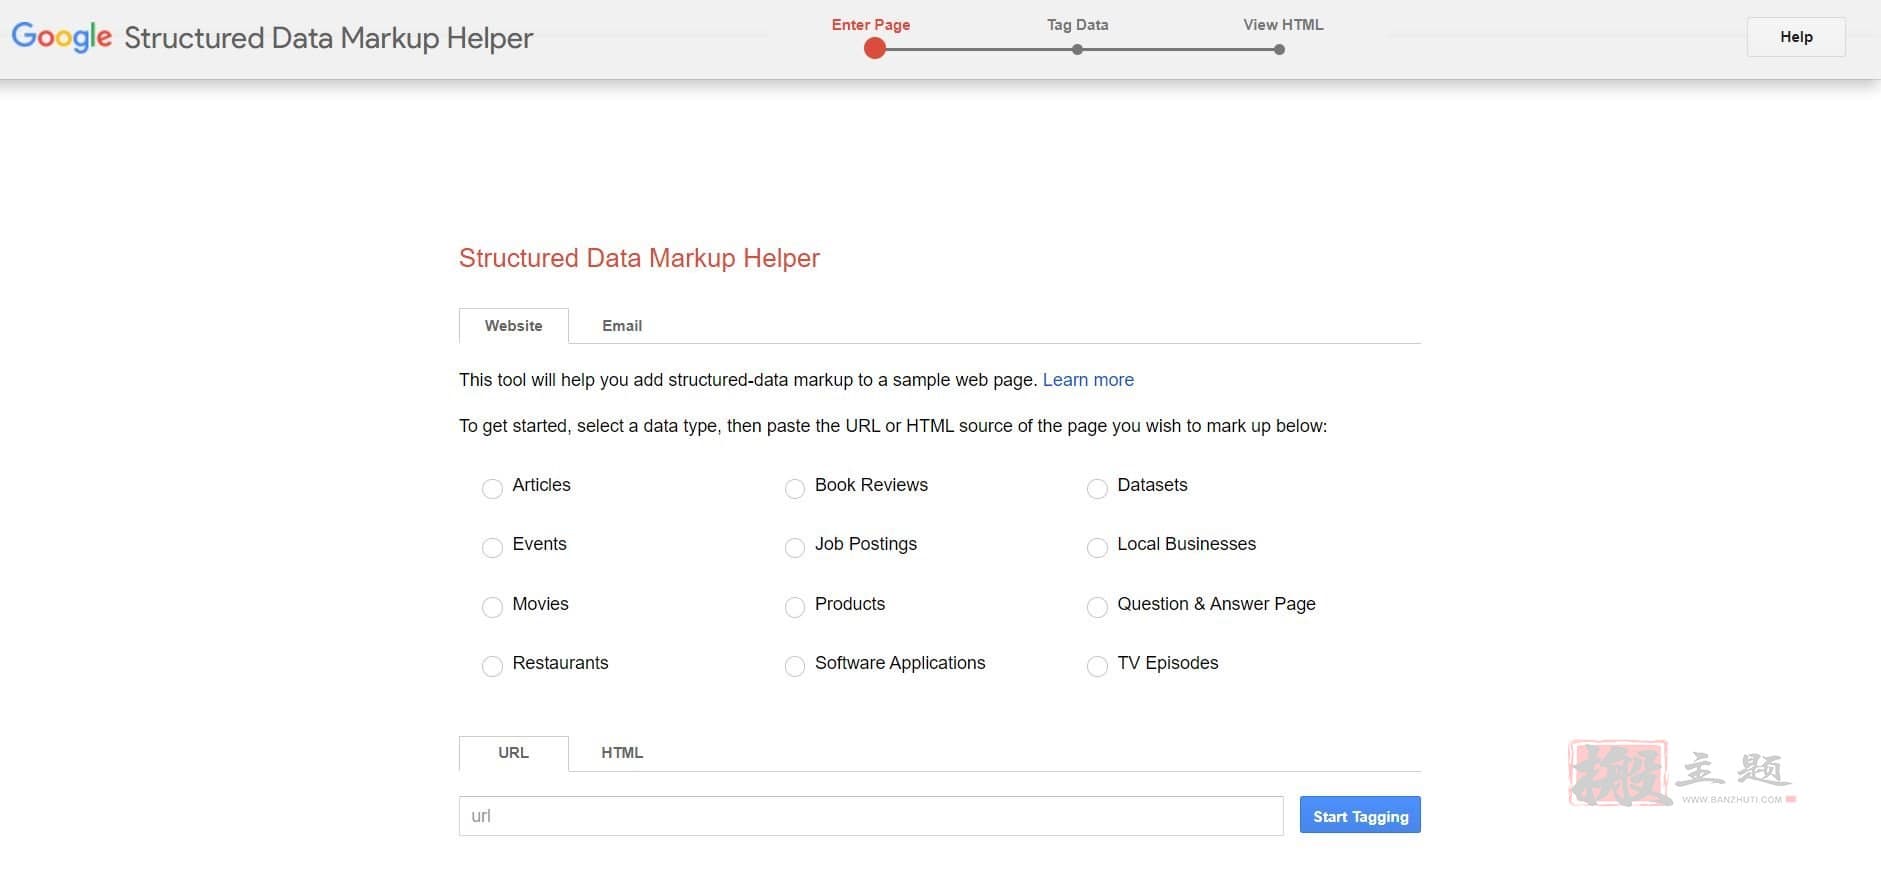Select the Datasets radio button
Image resolution: width=1881 pixels, height=882 pixels.
click(x=1097, y=488)
